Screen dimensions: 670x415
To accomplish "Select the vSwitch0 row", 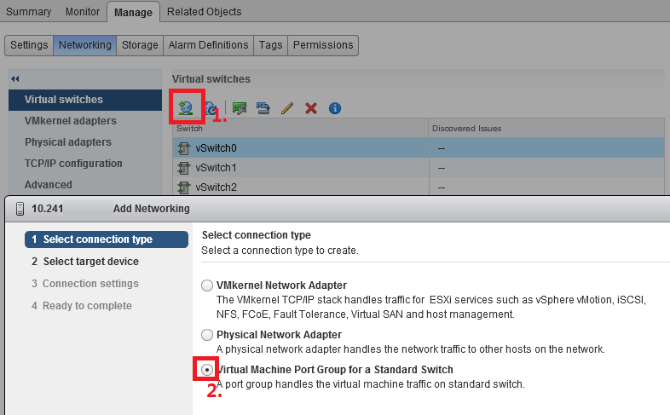I will point(300,147).
